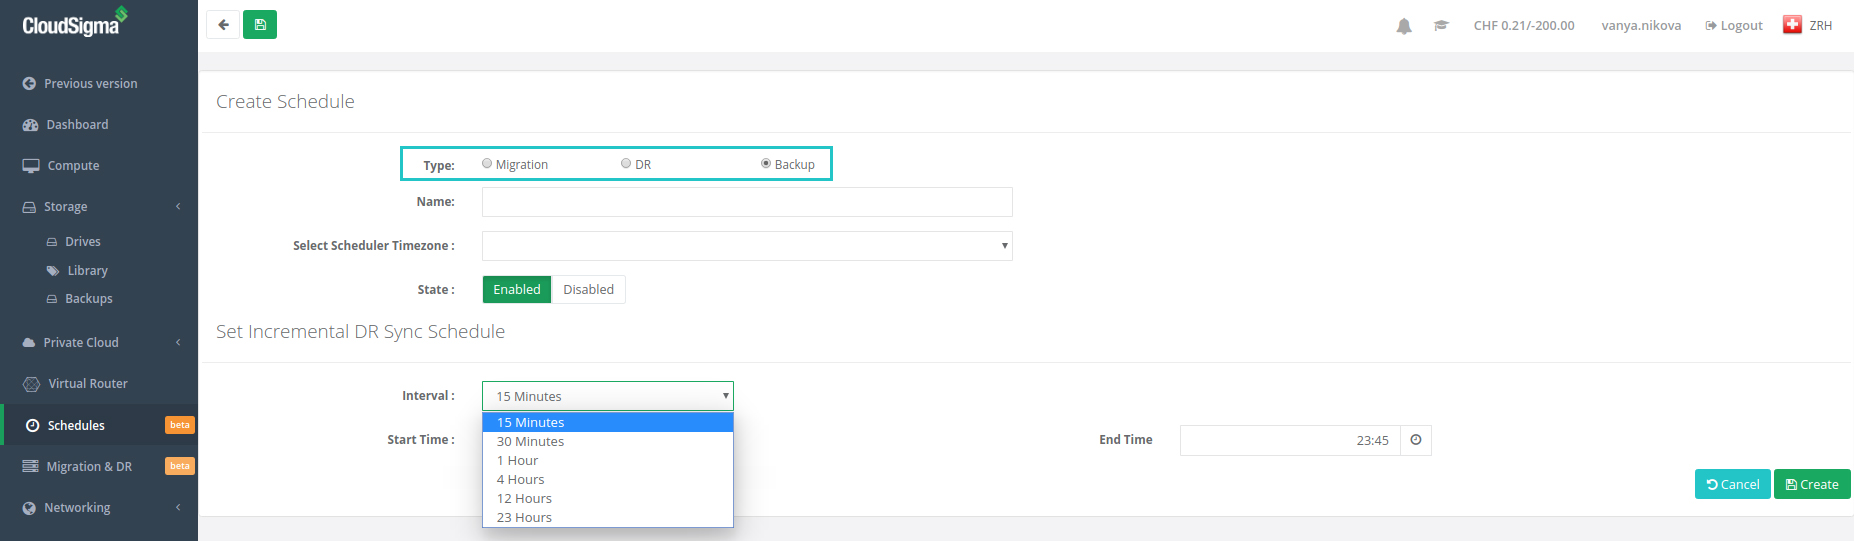Click the Migration & DR server icon
Screen dimensions: 1854x541
click(x=30, y=467)
